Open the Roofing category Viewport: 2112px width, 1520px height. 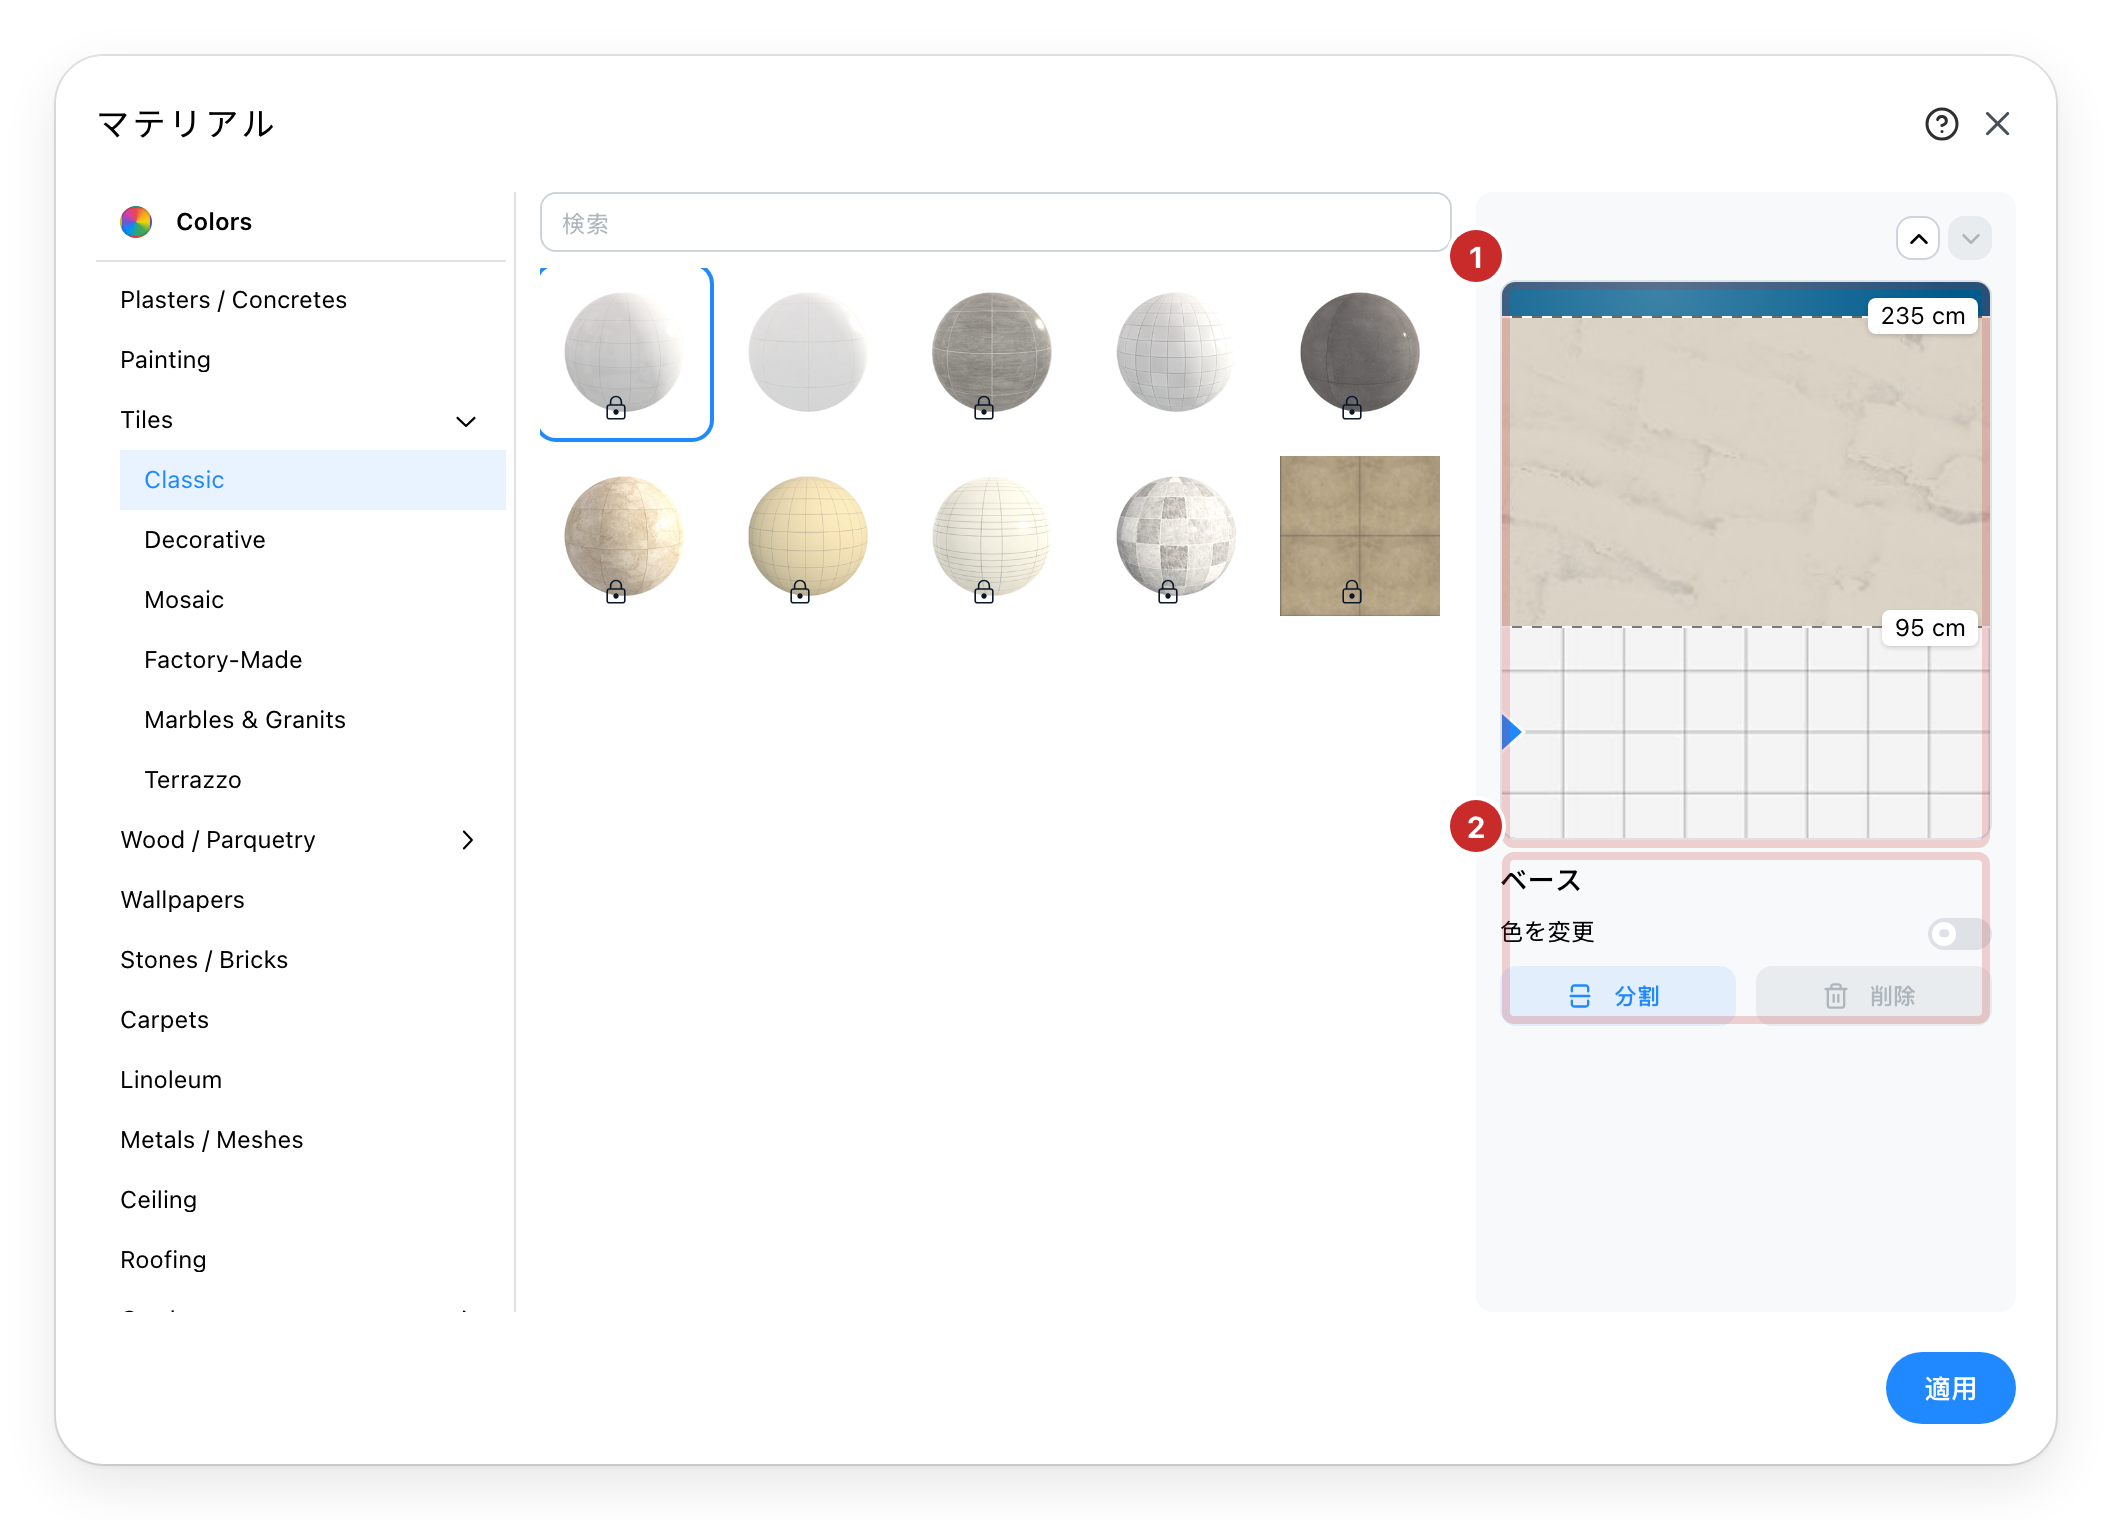pyautogui.click(x=163, y=1260)
